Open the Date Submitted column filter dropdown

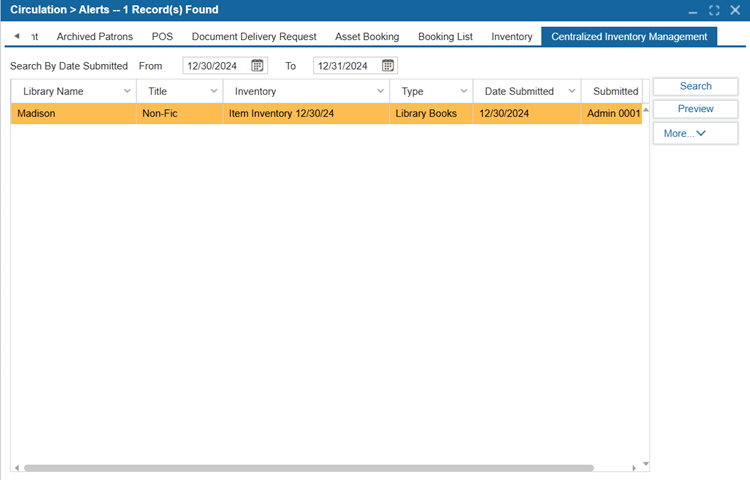pos(572,91)
